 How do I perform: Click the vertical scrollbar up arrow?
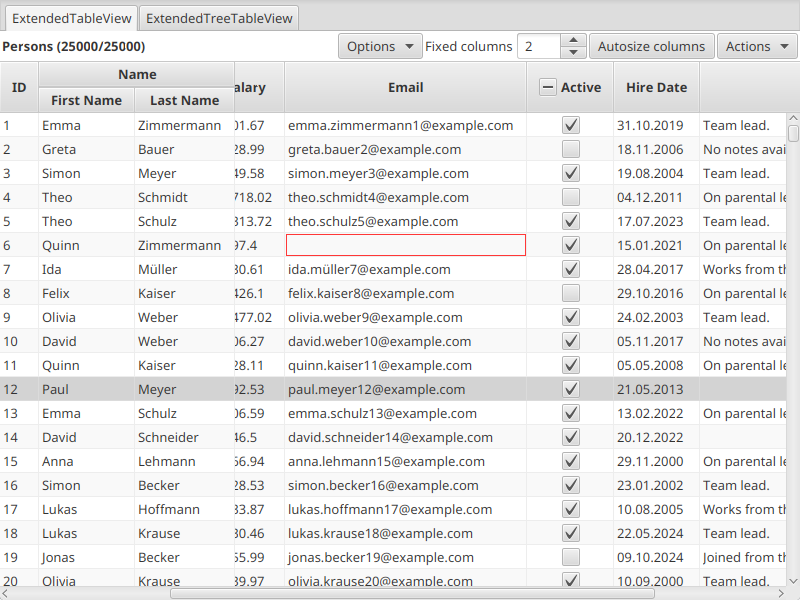(793, 118)
